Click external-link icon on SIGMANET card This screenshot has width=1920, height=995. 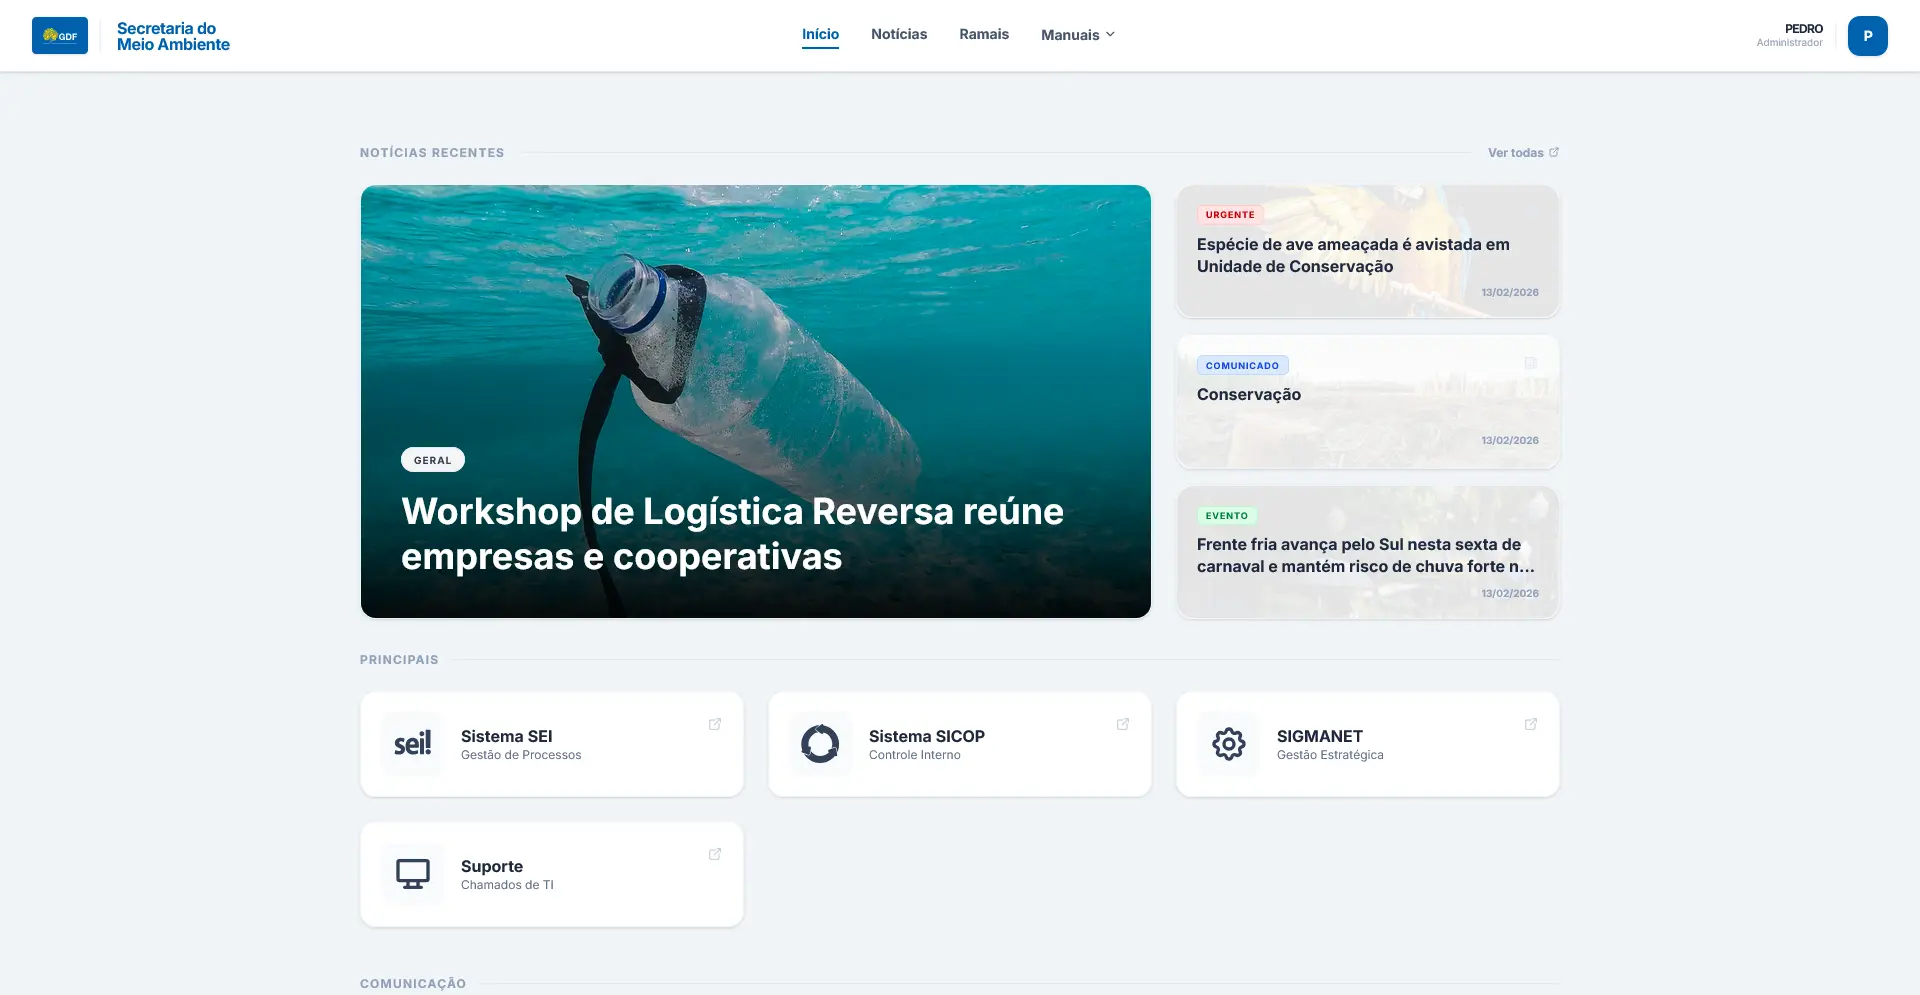coord(1531,724)
